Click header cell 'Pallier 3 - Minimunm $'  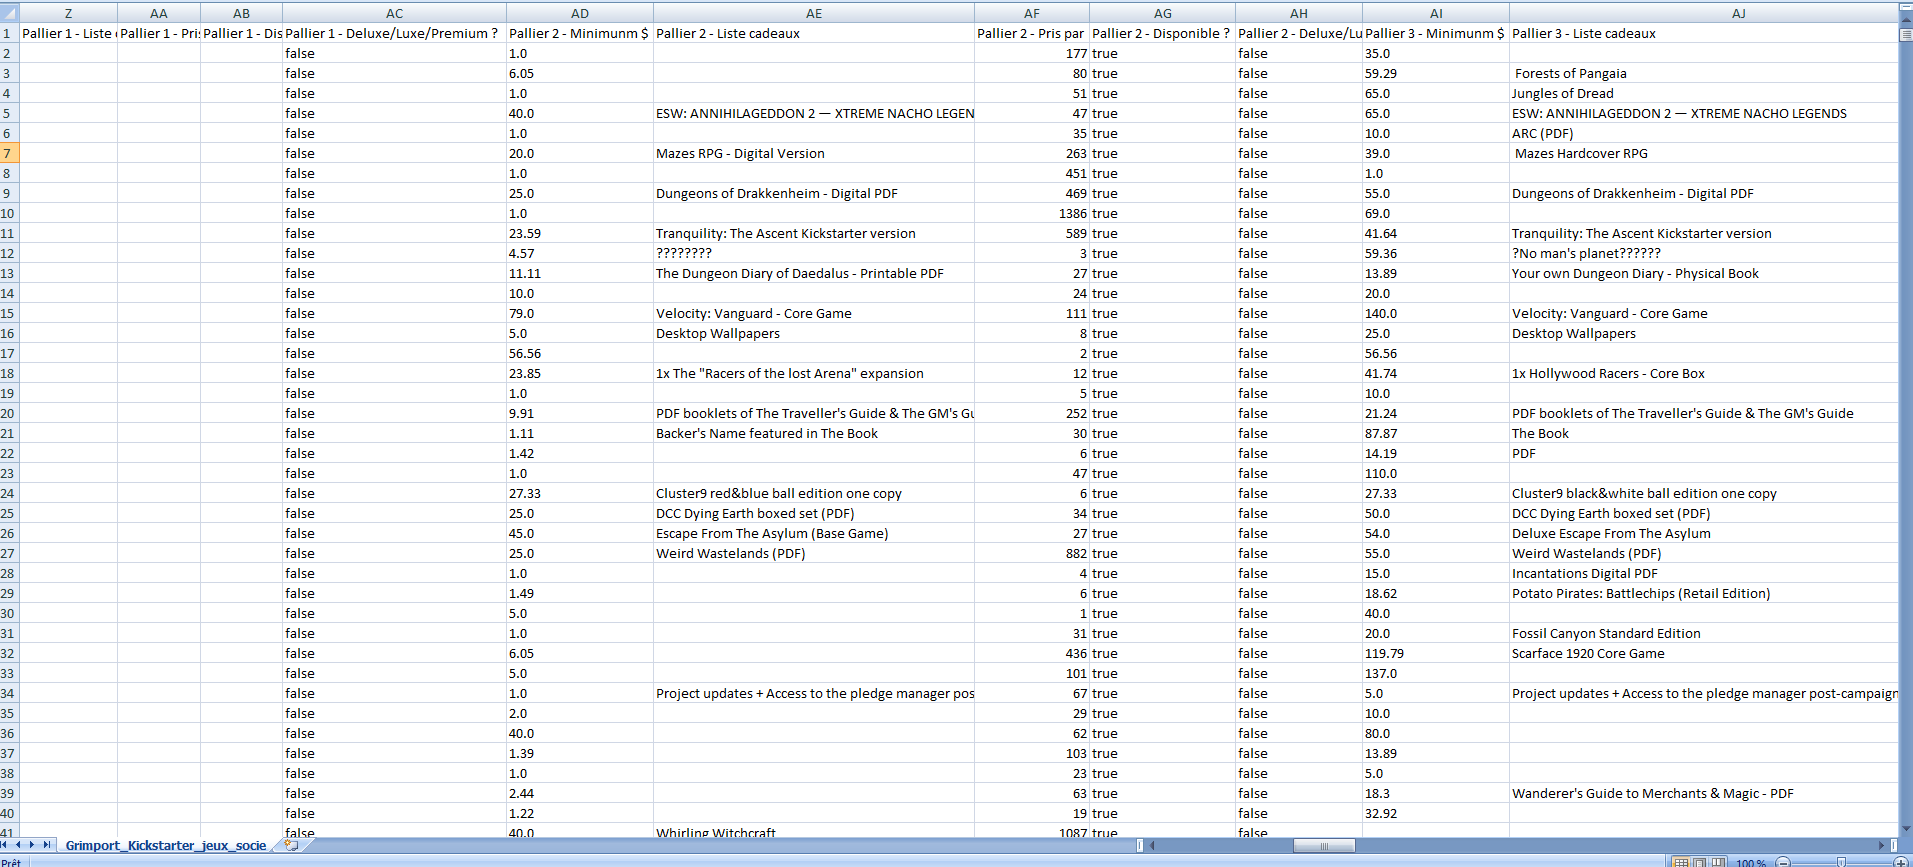1436,33
